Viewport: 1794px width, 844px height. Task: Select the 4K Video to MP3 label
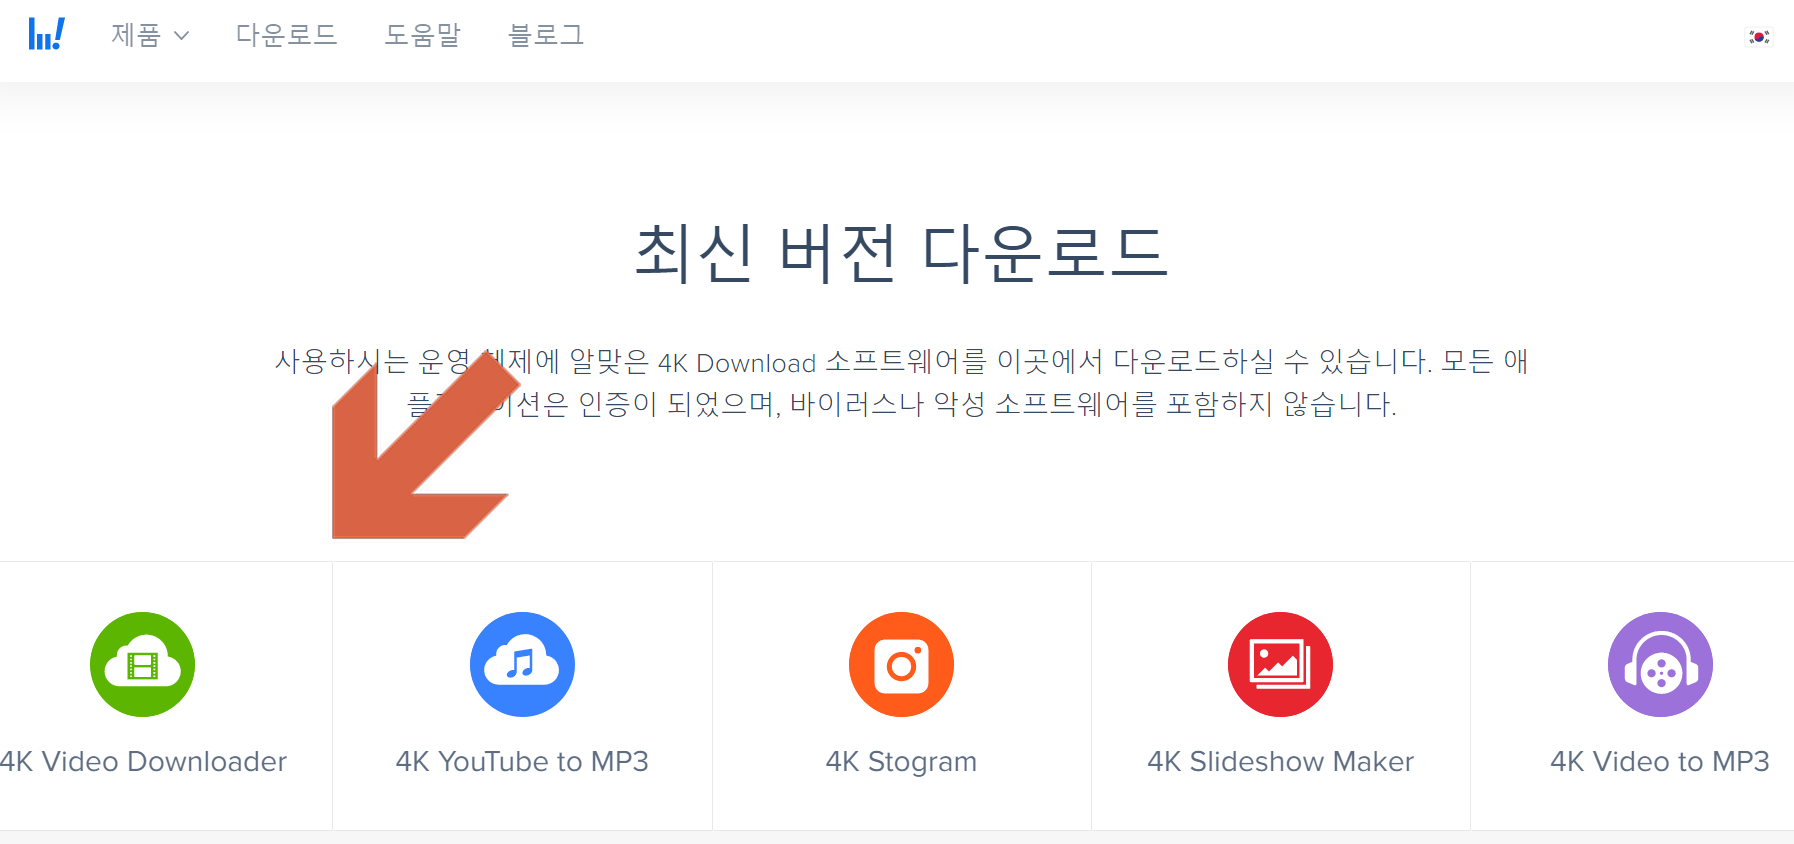1660,762
